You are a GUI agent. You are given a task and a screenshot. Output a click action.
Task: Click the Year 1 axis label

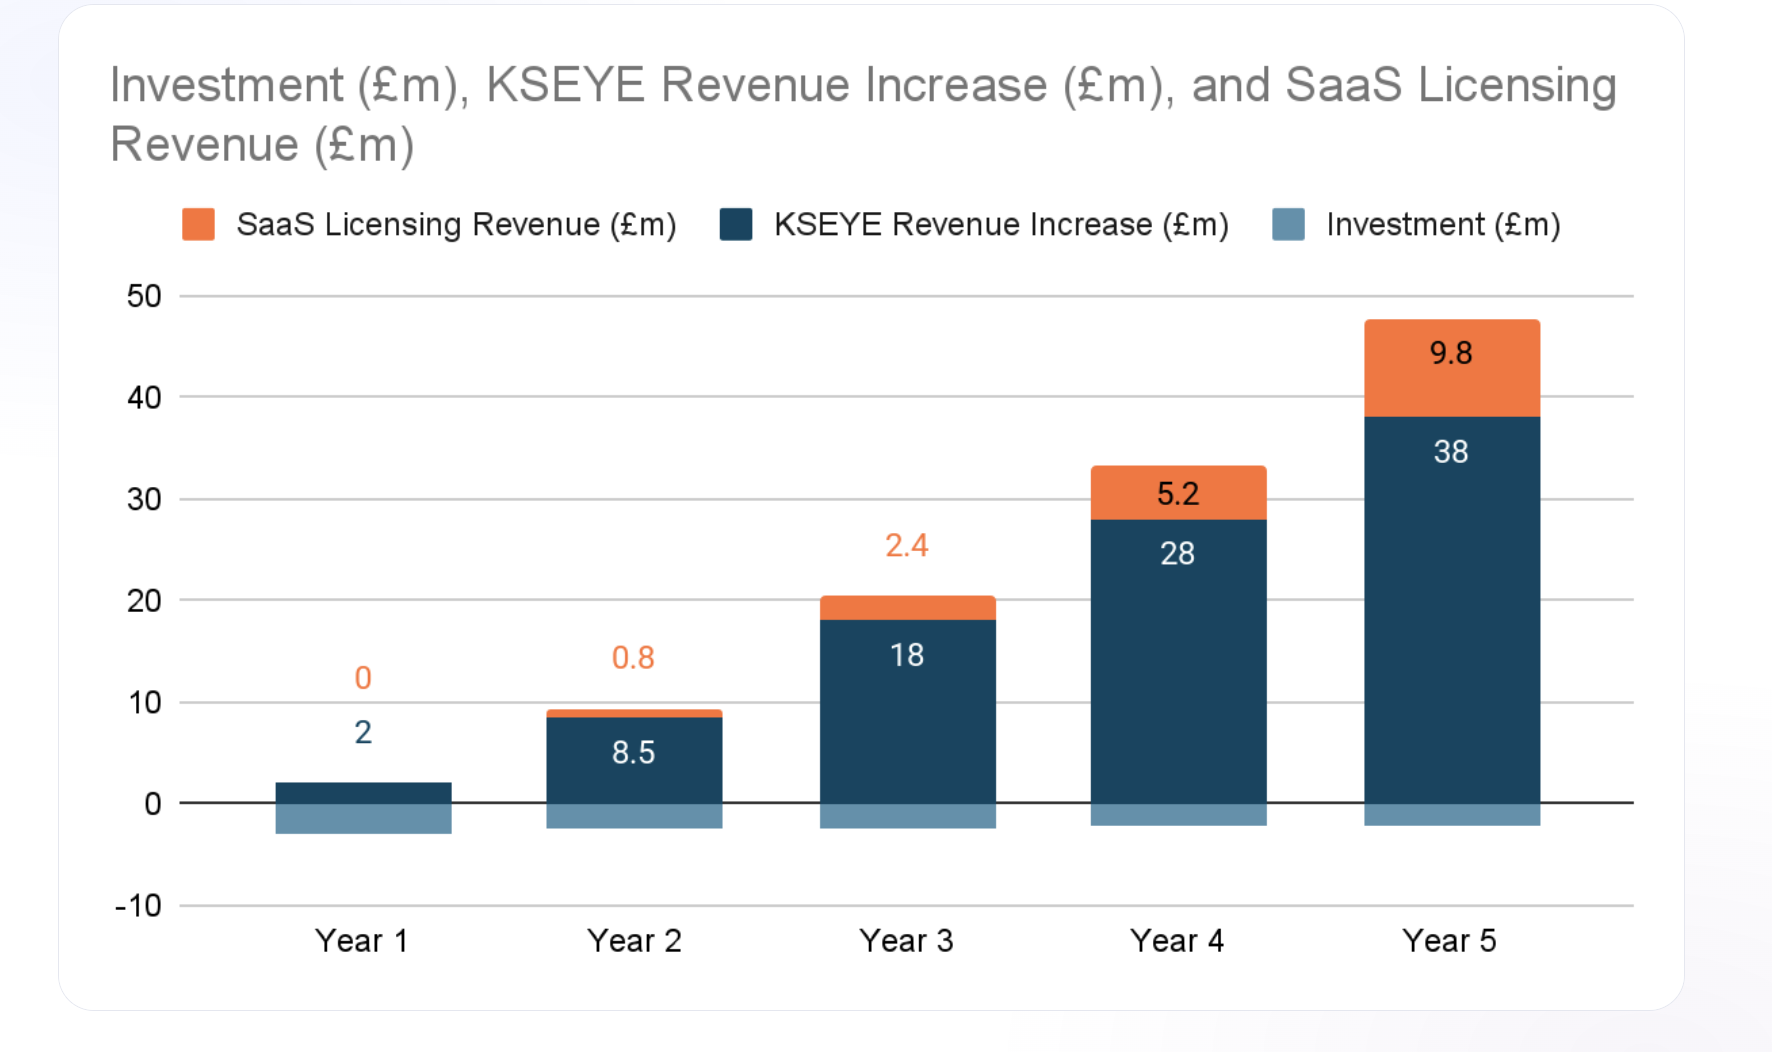click(x=362, y=941)
